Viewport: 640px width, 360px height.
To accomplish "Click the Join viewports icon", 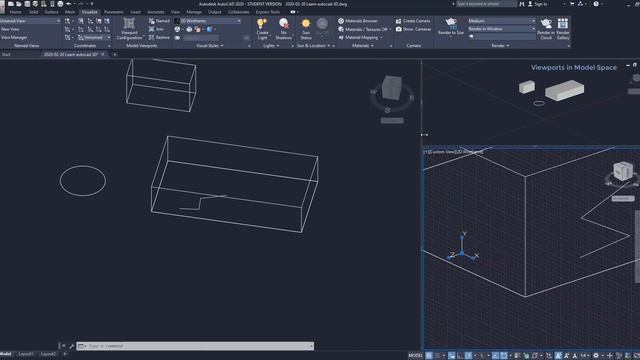I will (151, 29).
